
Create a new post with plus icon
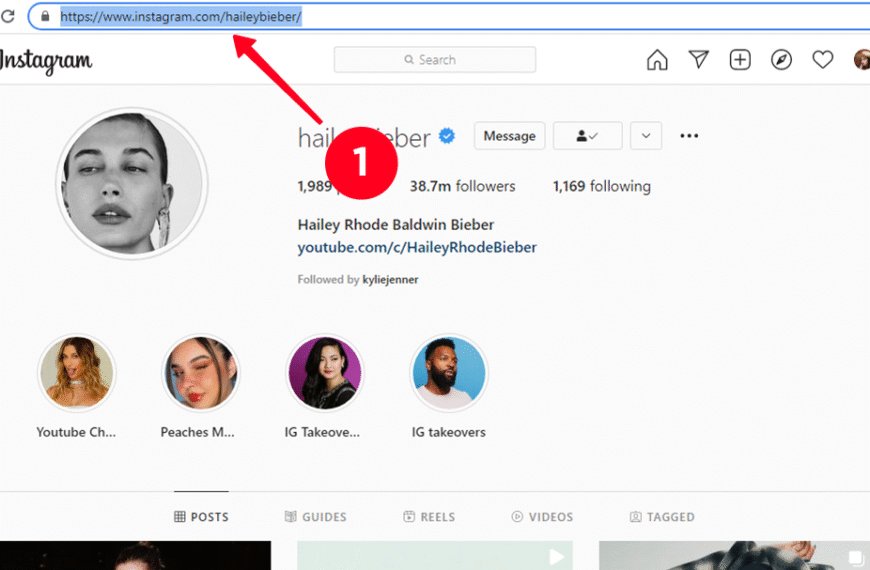(x=740, y=59)
